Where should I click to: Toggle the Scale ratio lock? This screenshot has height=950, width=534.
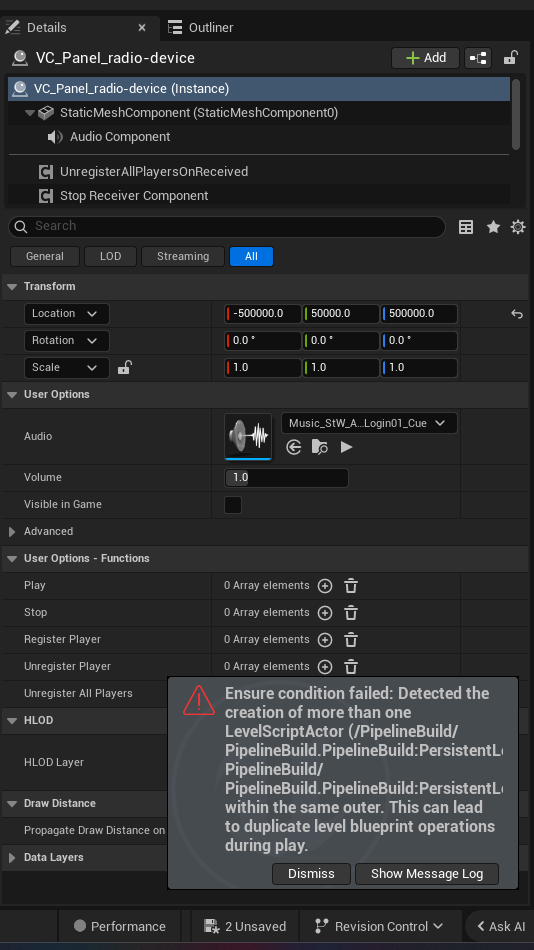[x=124, y=367]
